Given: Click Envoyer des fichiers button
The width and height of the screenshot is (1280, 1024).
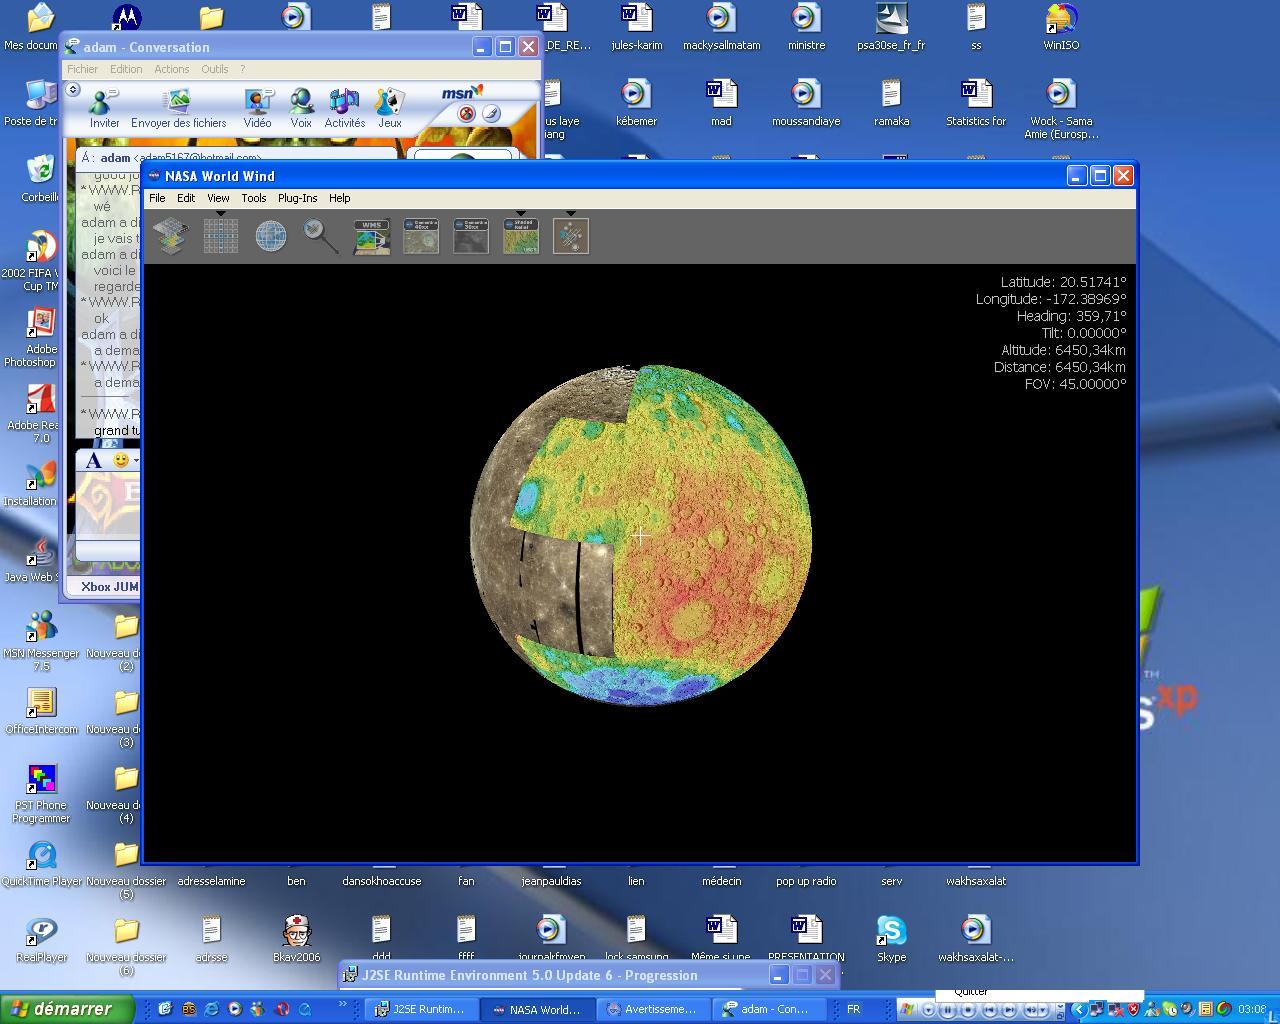Looking at the screenshot, I should [x=178, y=108].
